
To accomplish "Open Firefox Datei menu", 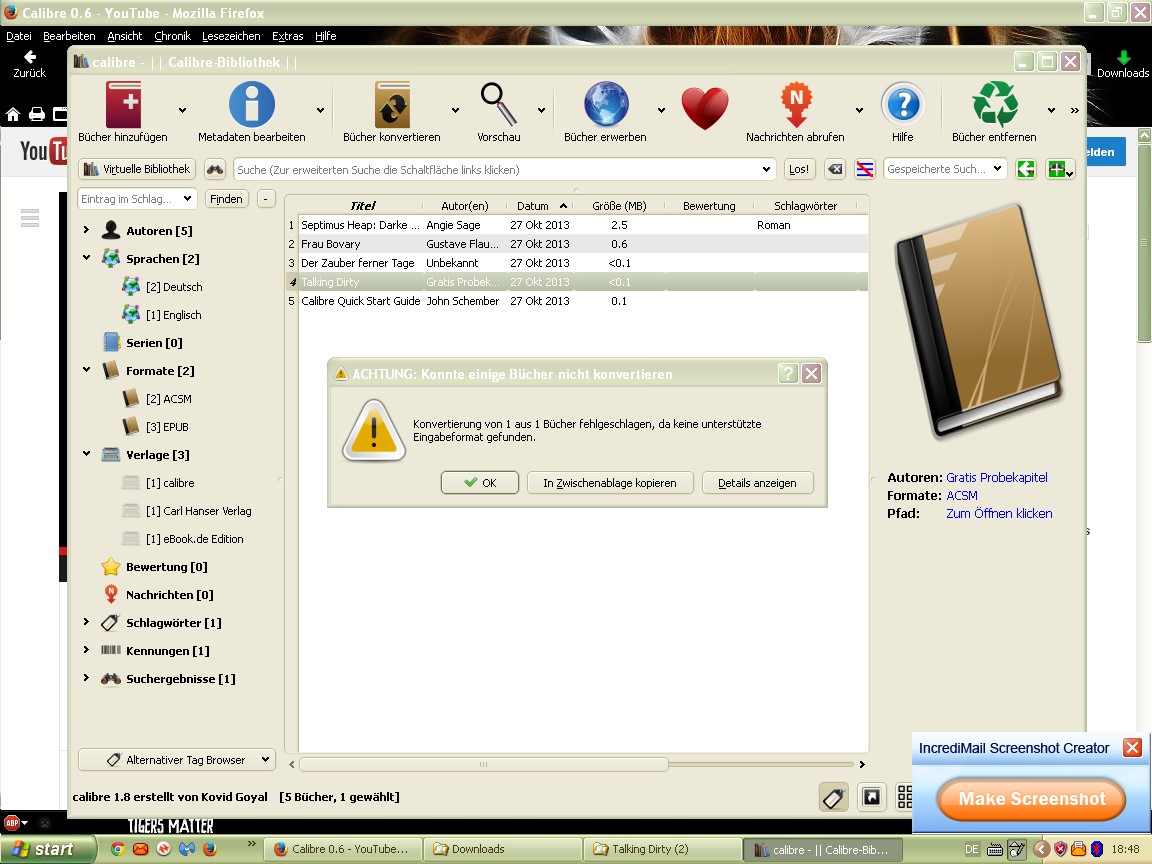I will [18, 36].
